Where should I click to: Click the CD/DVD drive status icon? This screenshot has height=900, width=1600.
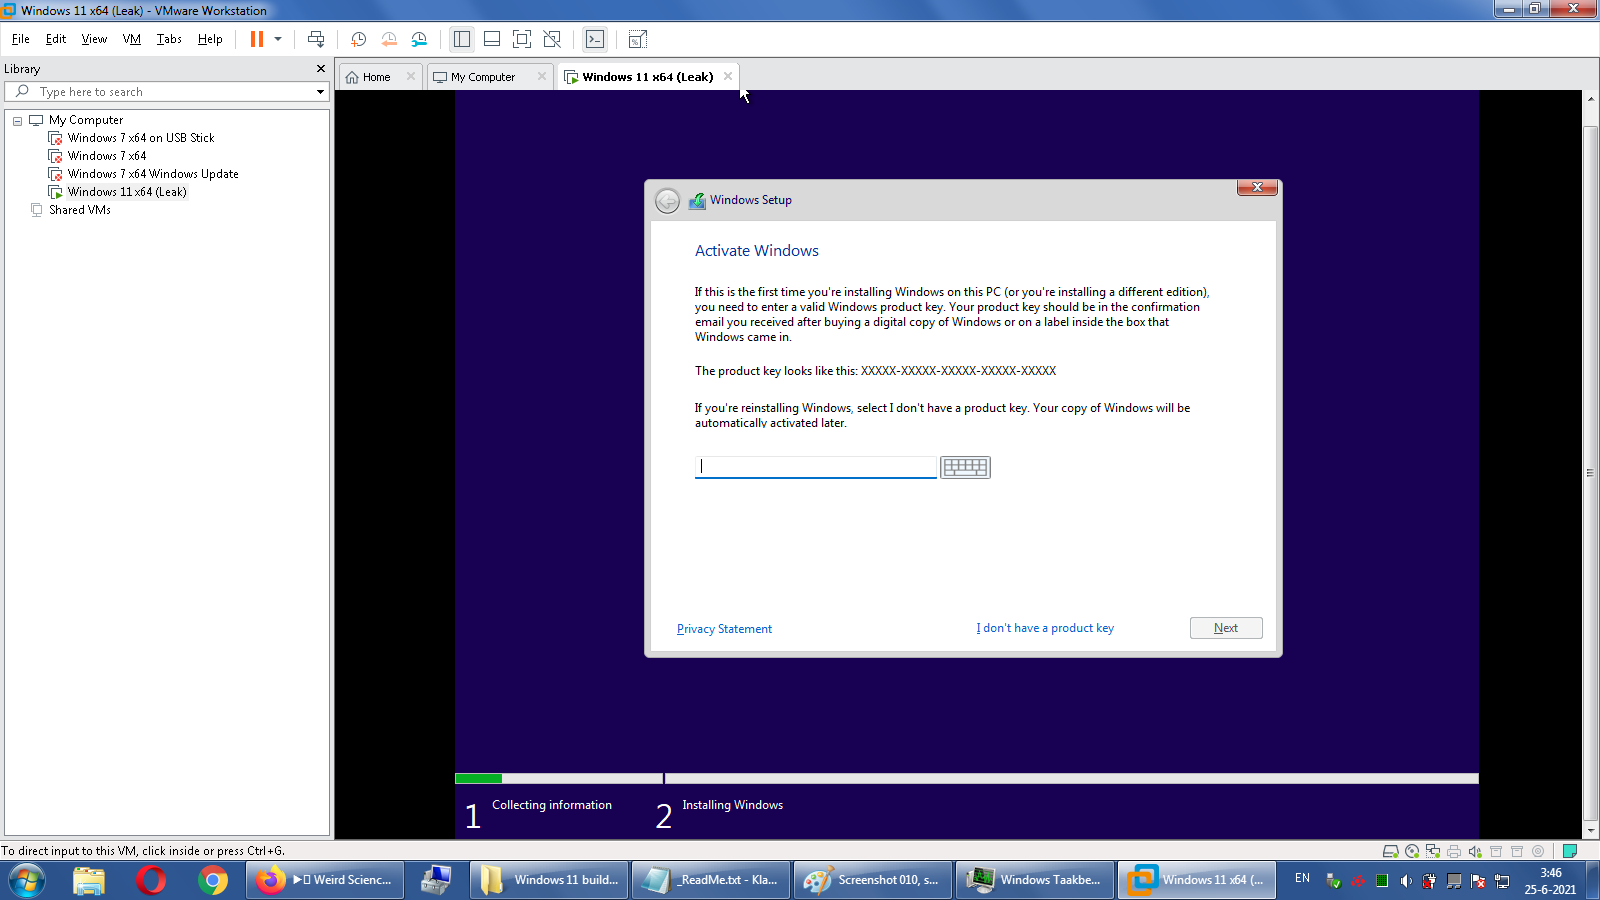point(1412,851)
